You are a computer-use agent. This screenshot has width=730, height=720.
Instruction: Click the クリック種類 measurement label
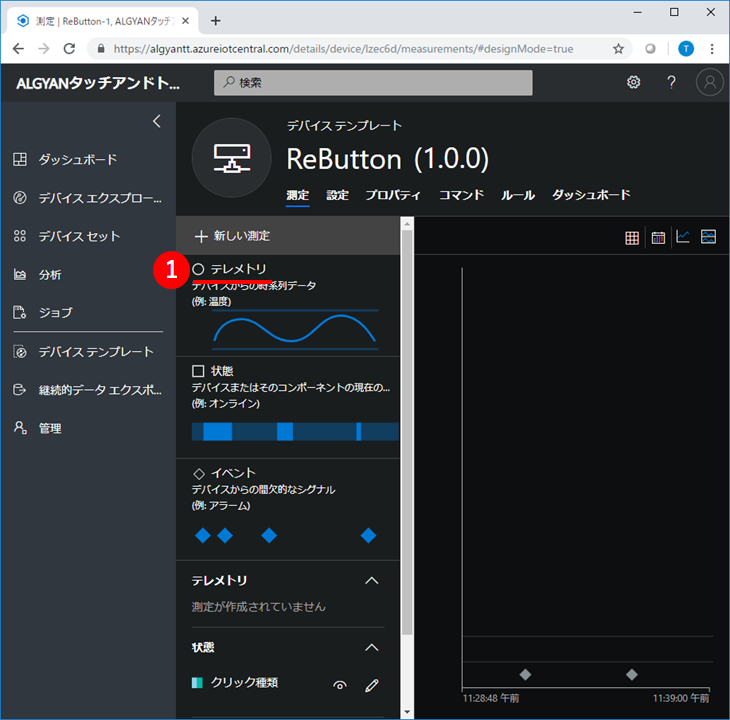[244, 683]
